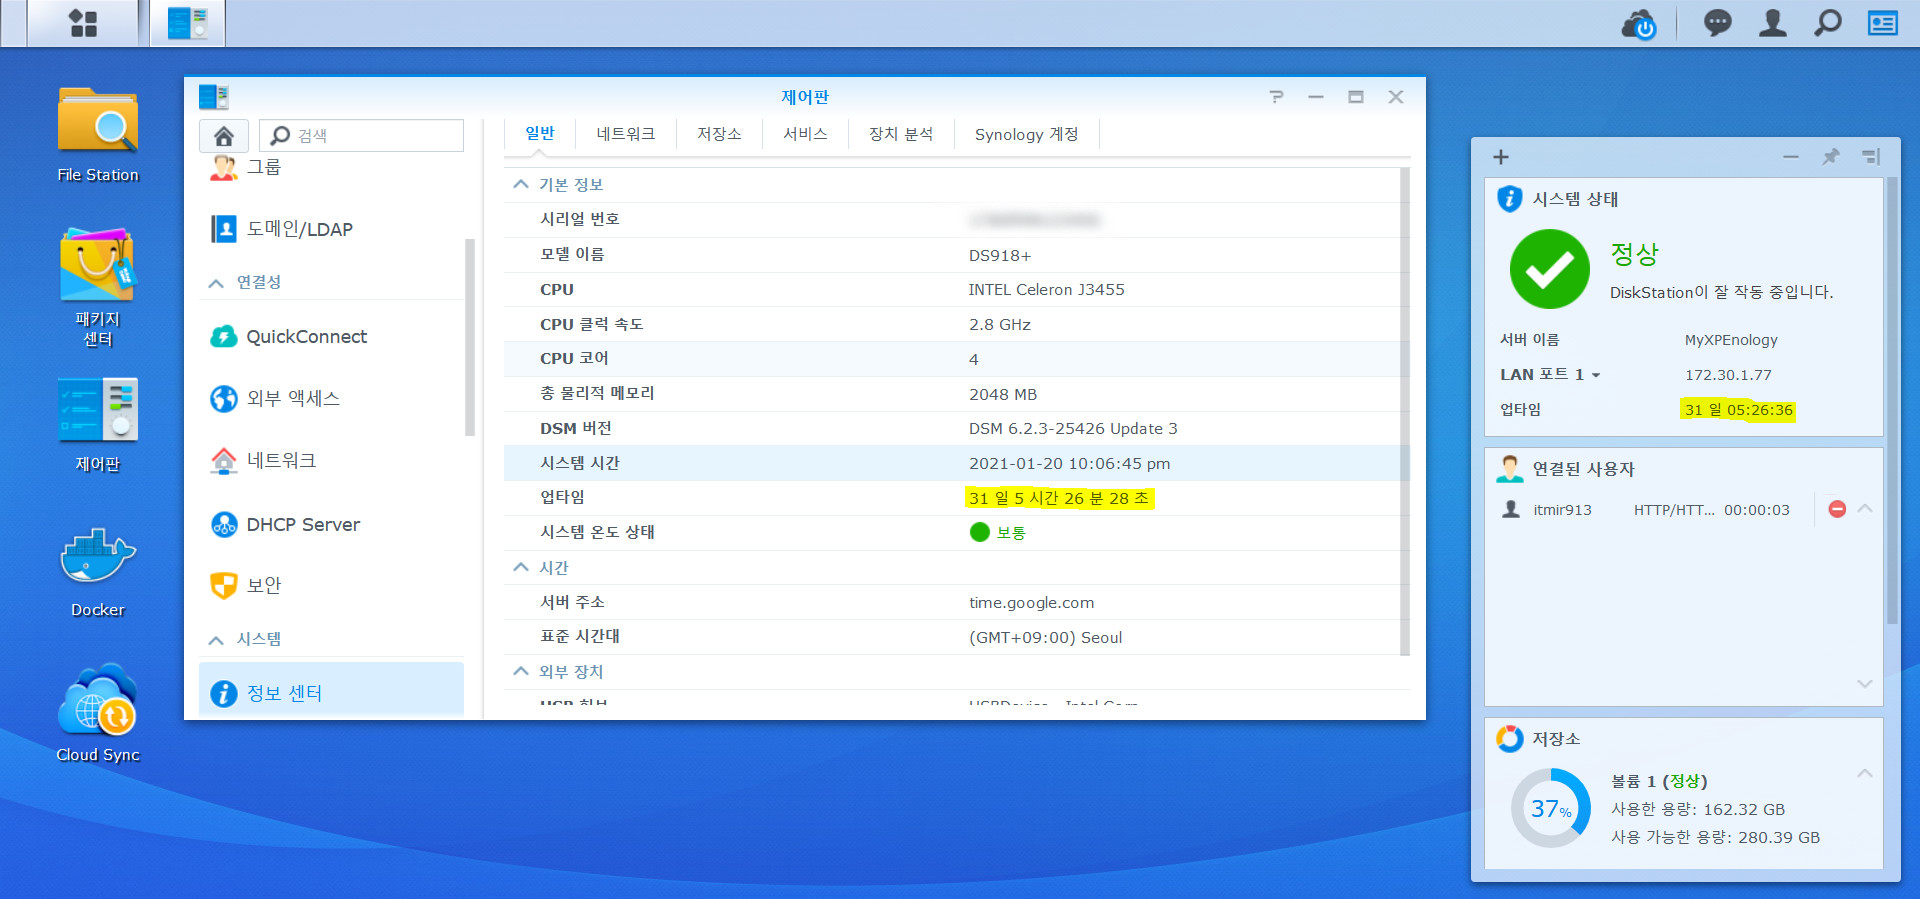Click model name value DS918+
Image resolution: width=1920 pixels, height=899 pixels.
click(x=1000, y=255)
